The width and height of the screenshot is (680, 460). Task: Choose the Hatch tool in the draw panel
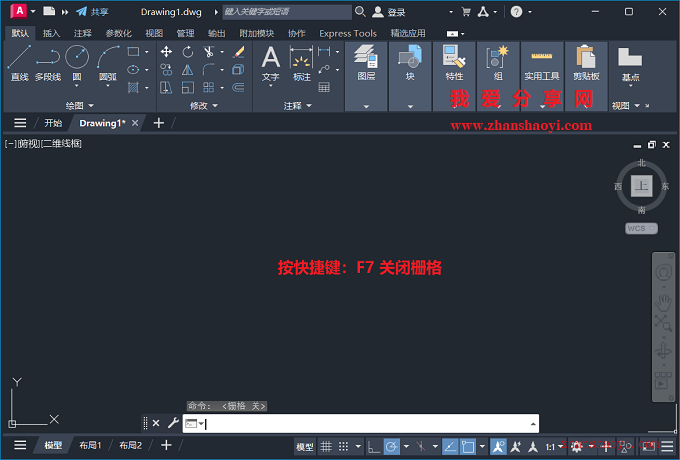133,88
